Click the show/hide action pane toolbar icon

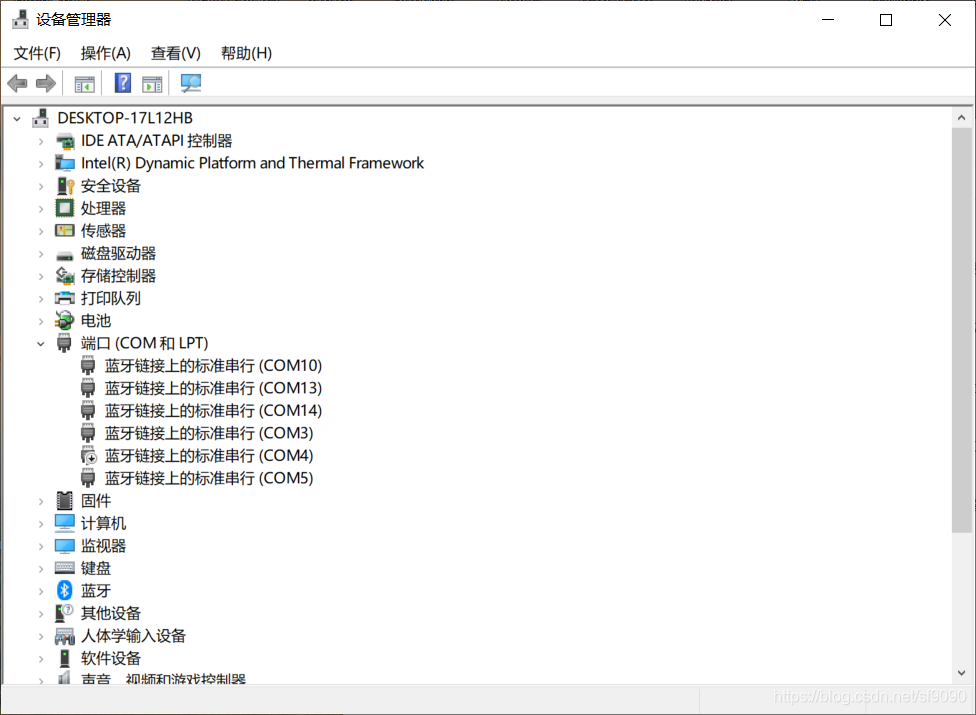click(152, 83)
